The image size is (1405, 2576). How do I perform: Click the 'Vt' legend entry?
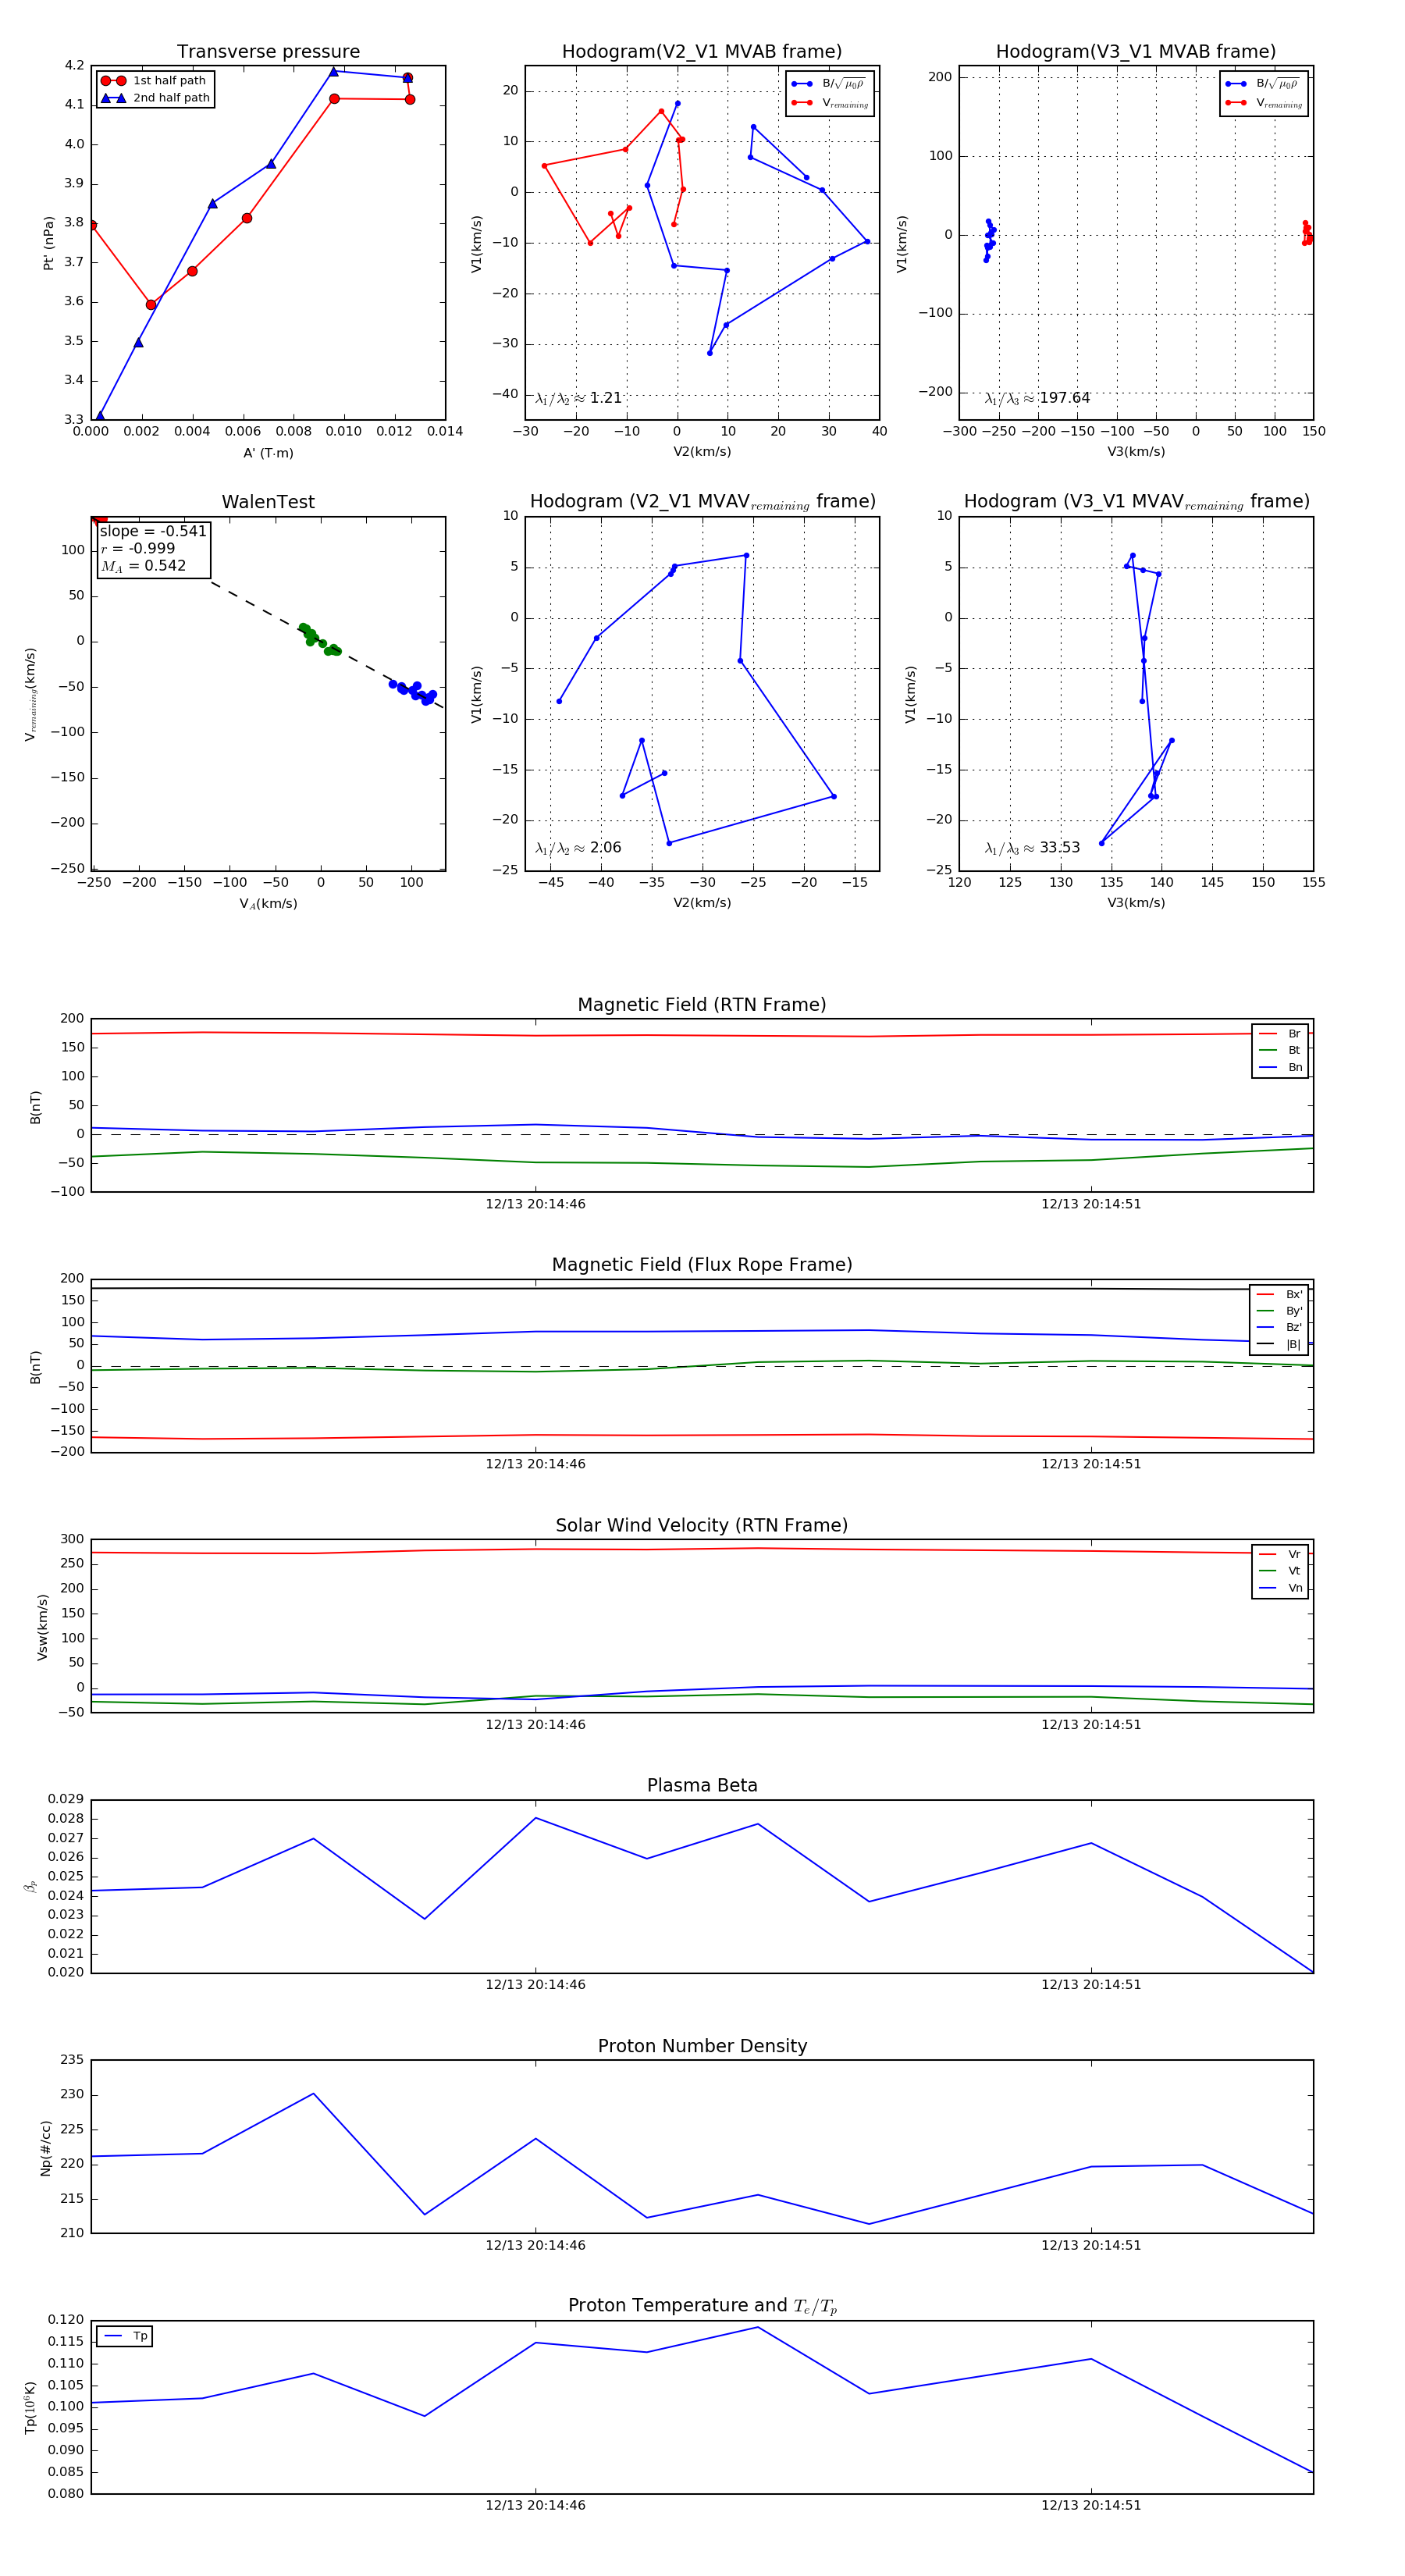pyautogui.click(x=1281, y=1571)
